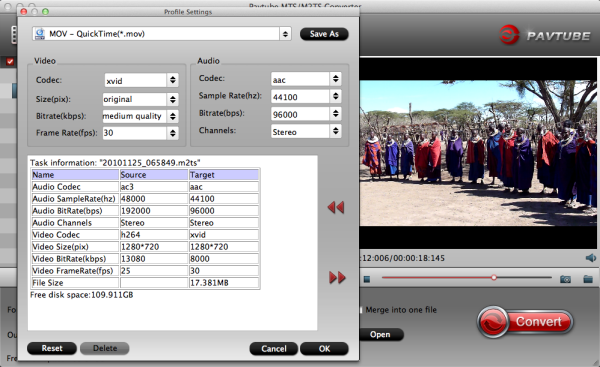Open the audio Codec aac dropdown
The height and width of the screenshot is (367, 600).
[x=335, y=79]
